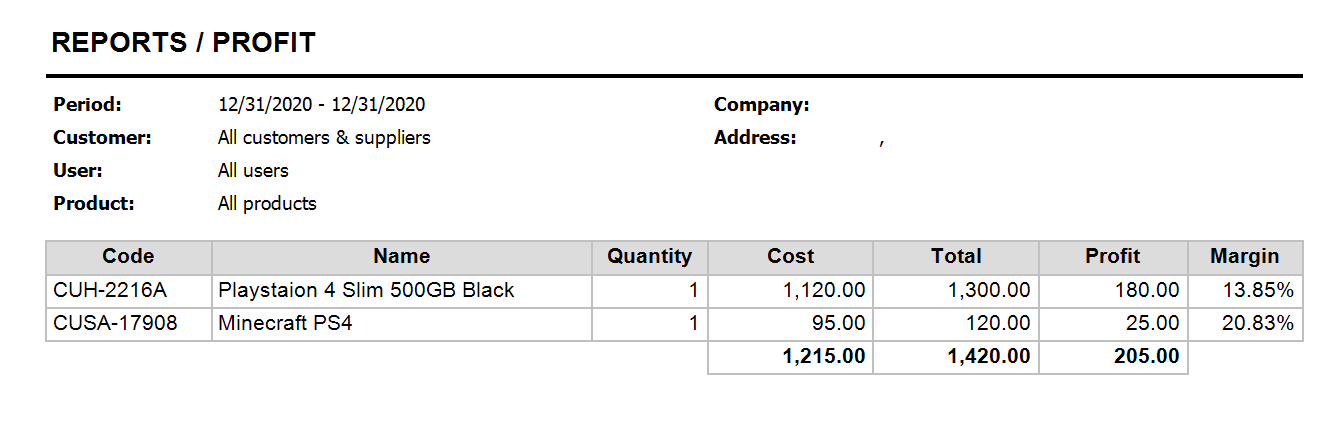Screen dimensions: 1336x421
Task: Click the Code column header
Action: [x=128, y=257]
